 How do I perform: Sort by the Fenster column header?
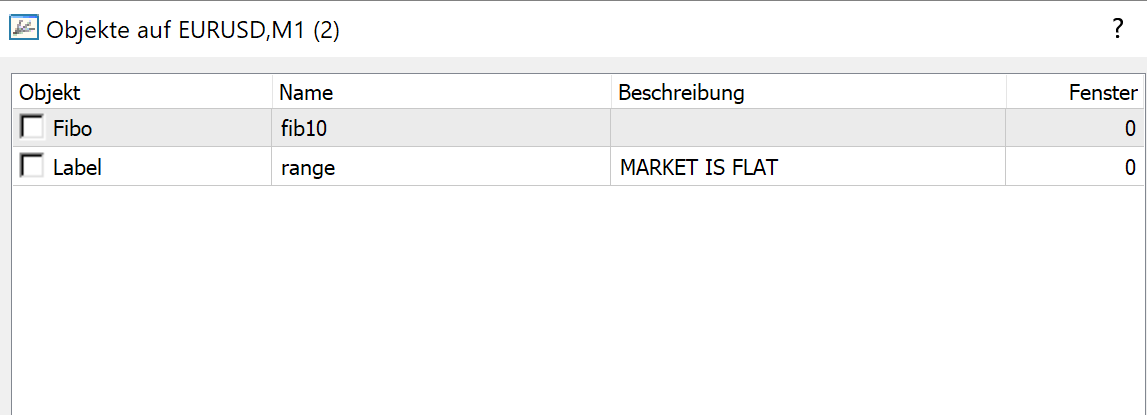(1074, 92)
